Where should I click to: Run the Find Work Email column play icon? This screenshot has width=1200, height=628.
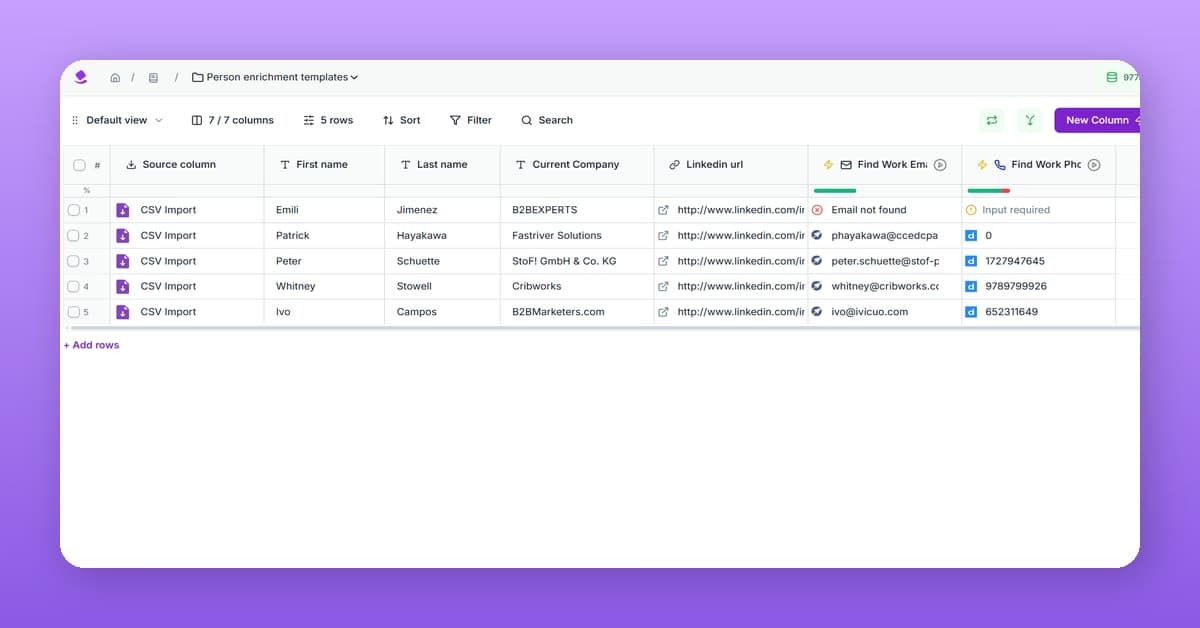tap(940, 165)
